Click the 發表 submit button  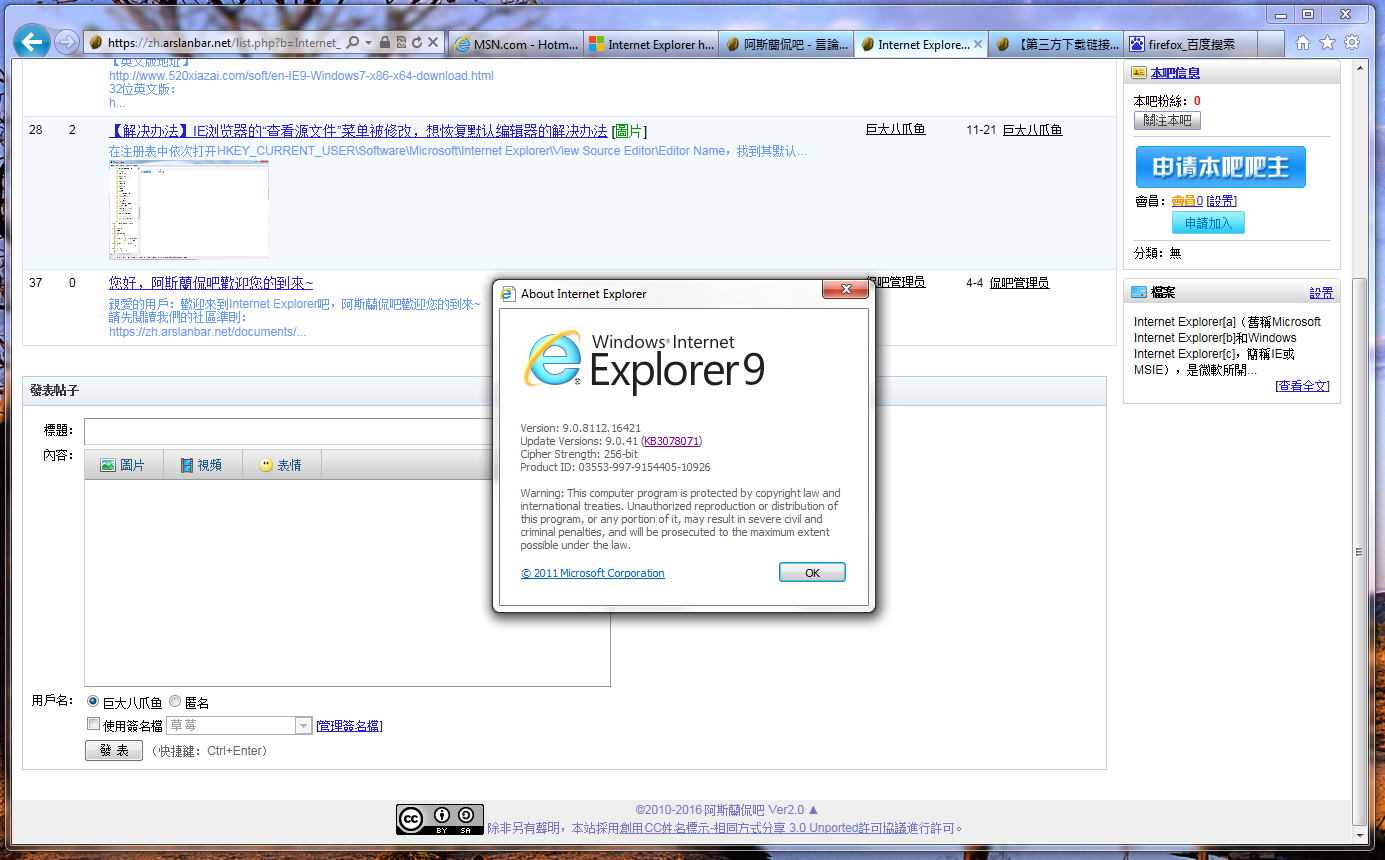click(114, 751)
